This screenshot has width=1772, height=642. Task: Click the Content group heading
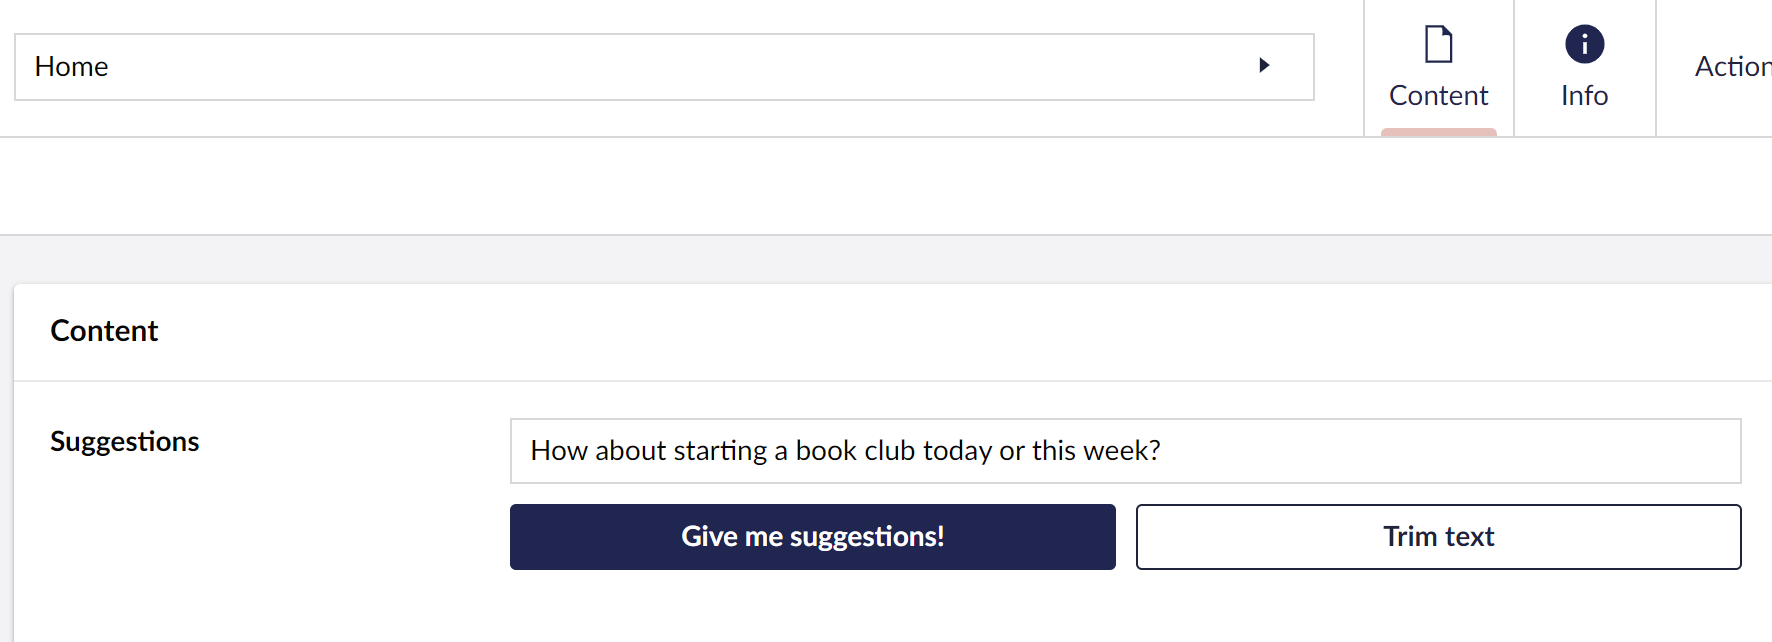pyautogui.click(x=104, y=331)
